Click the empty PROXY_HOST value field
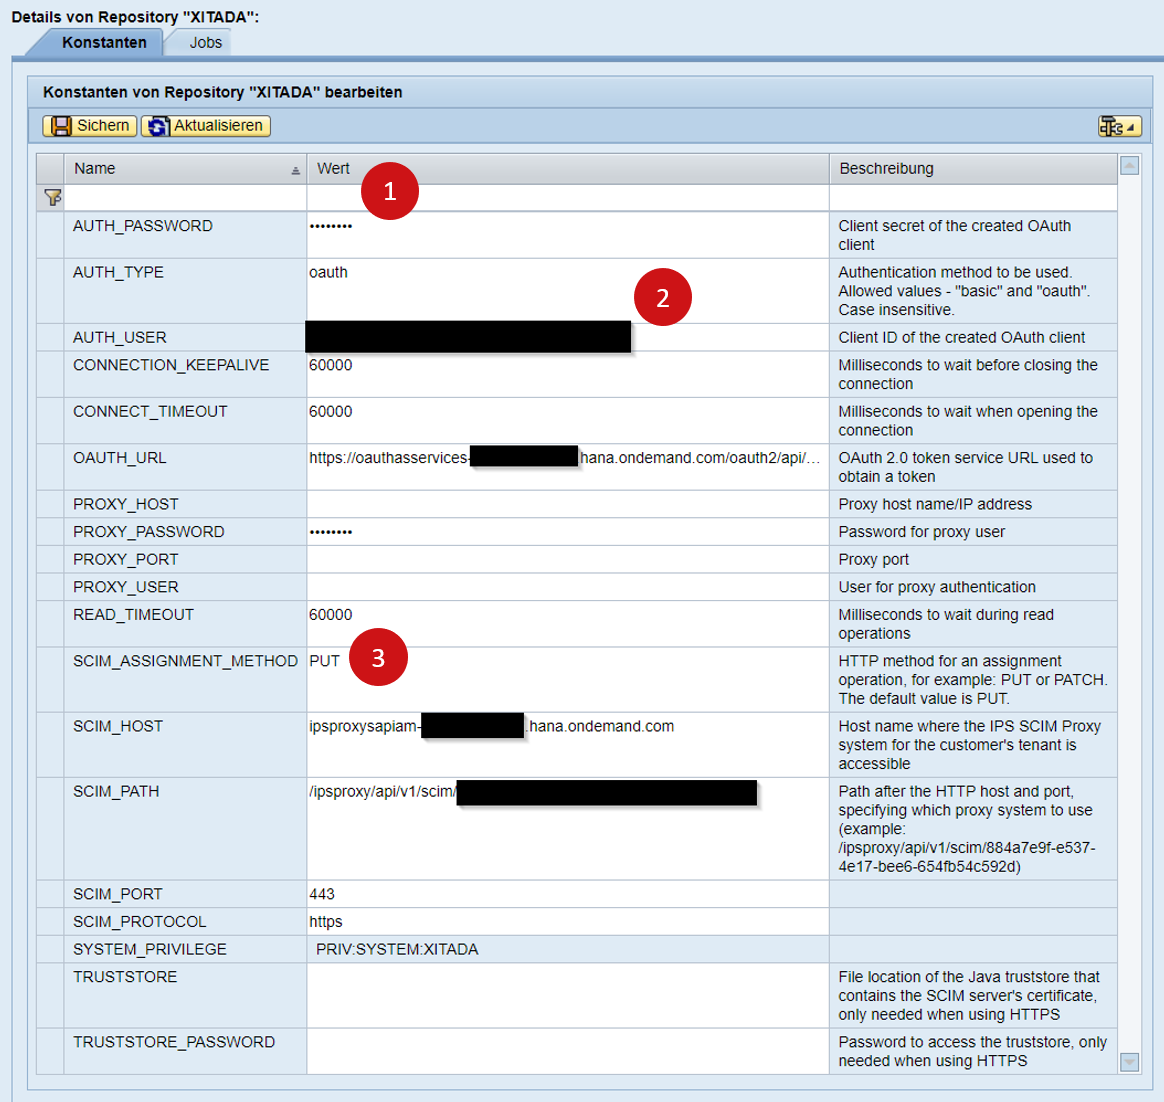This screenshot has height=1102, width=1164. [x=568, y=504]
